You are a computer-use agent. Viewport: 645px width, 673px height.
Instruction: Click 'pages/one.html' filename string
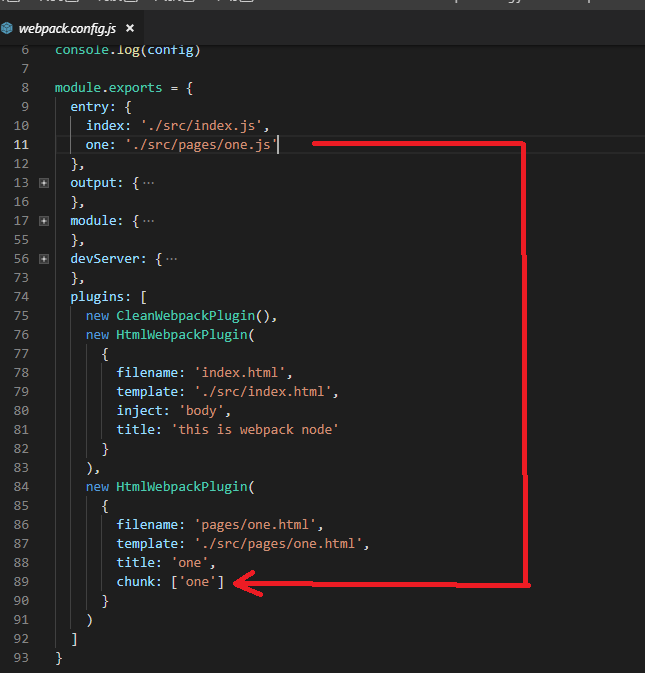pyautogui.click(x=255, y=525)
